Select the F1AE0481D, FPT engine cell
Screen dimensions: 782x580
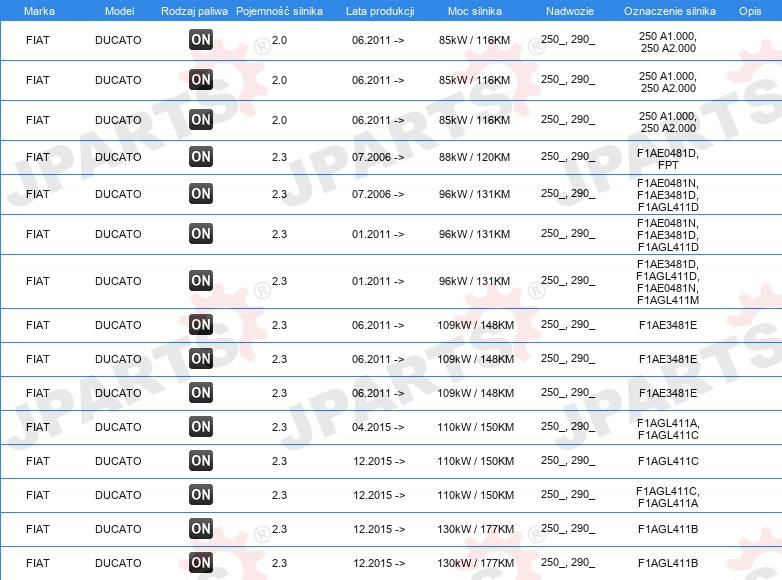point(668,159)
